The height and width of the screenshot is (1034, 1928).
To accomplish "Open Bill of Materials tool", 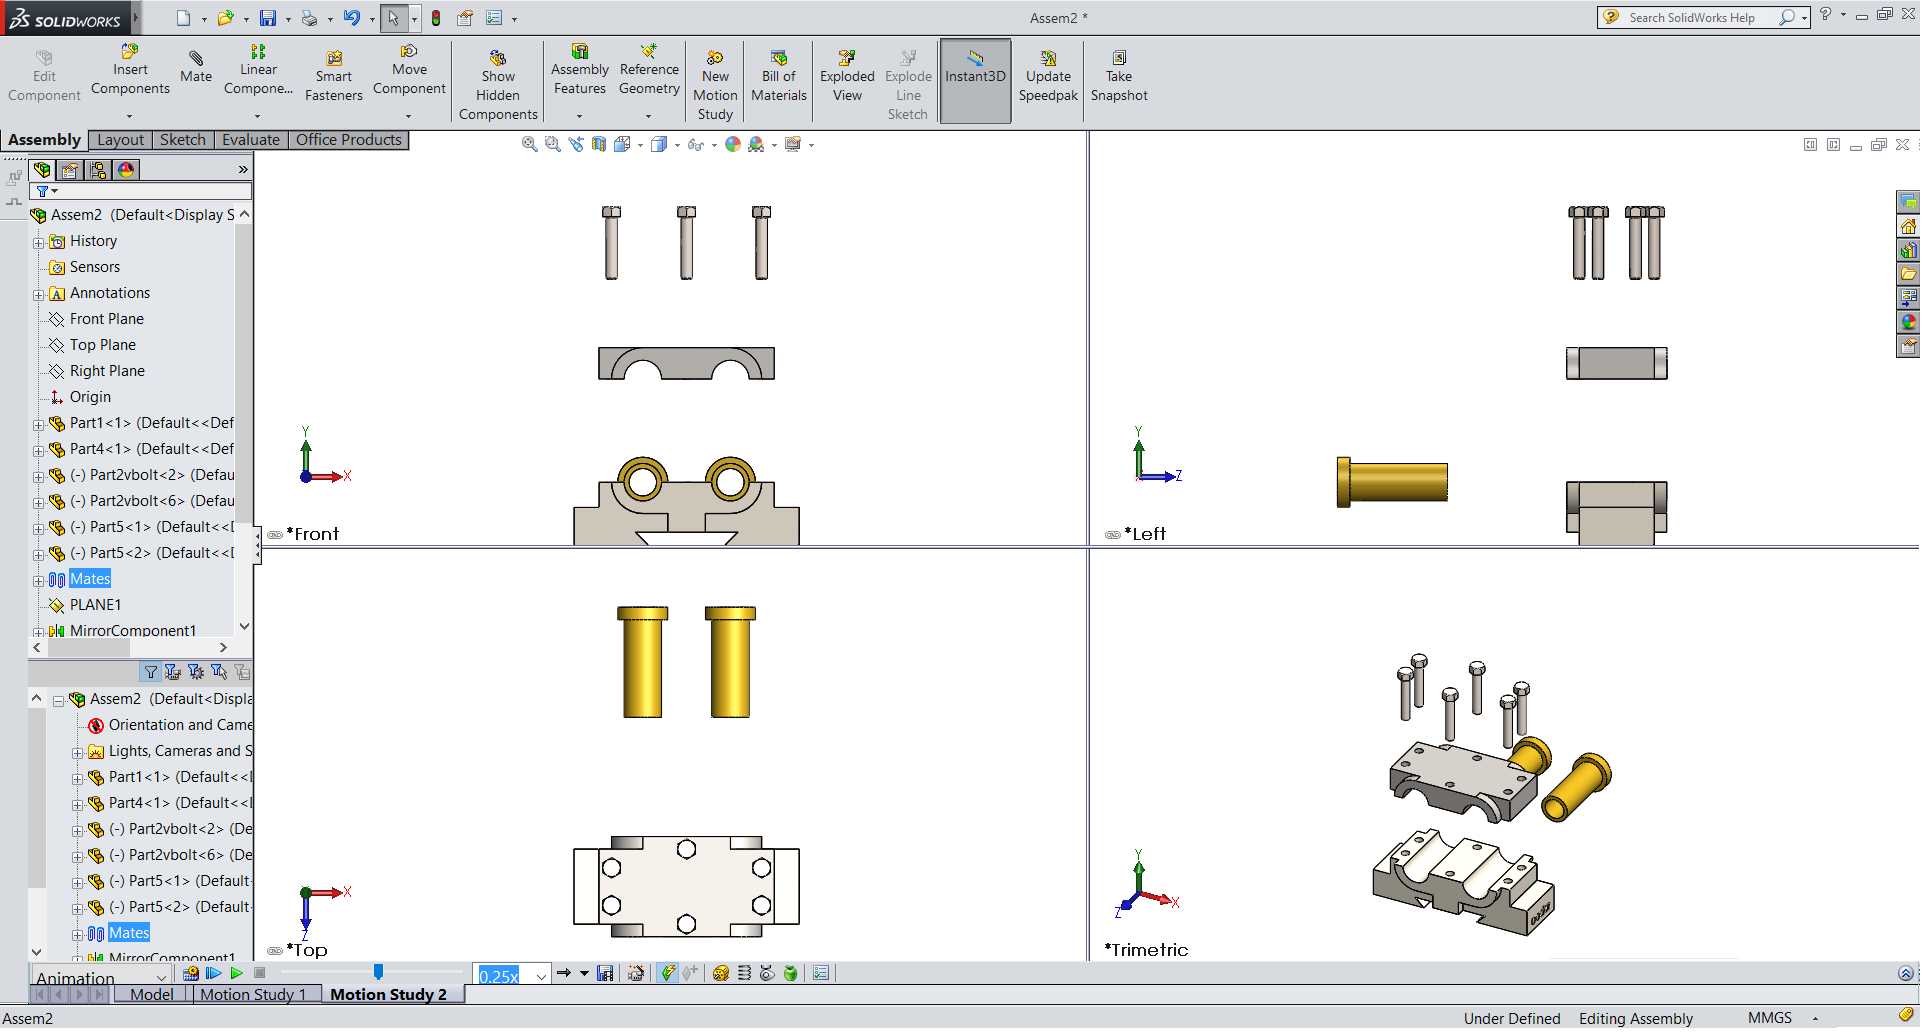I will (x=781, y=77).
